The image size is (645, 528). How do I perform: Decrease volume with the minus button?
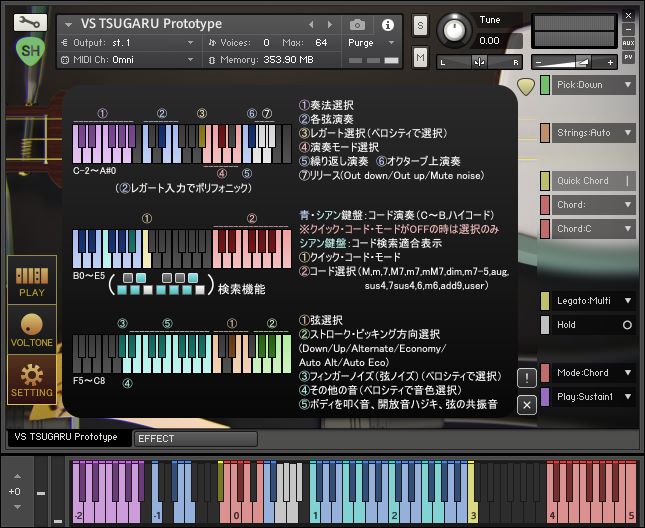pos(538,63)
